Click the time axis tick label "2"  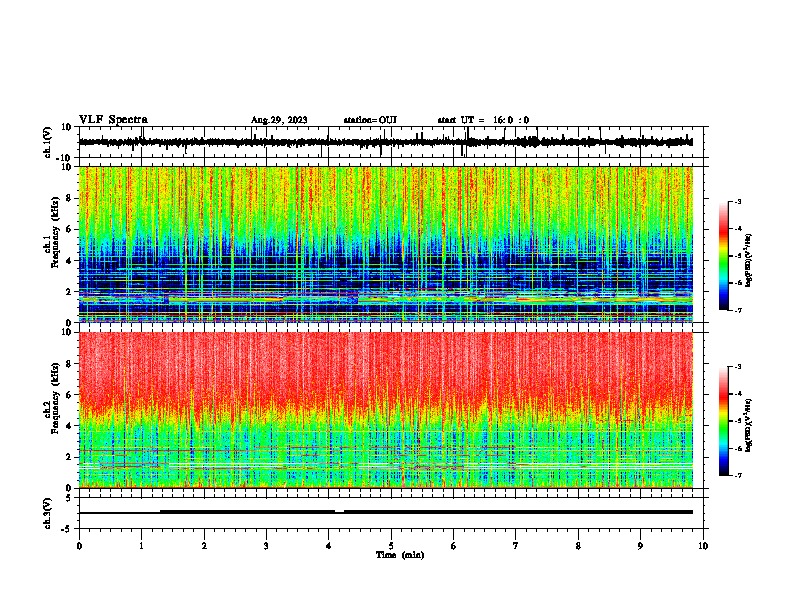point(204,546)
